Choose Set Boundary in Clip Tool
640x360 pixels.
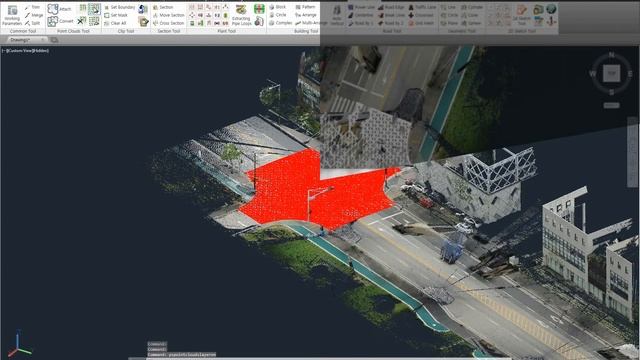point(120,7)
